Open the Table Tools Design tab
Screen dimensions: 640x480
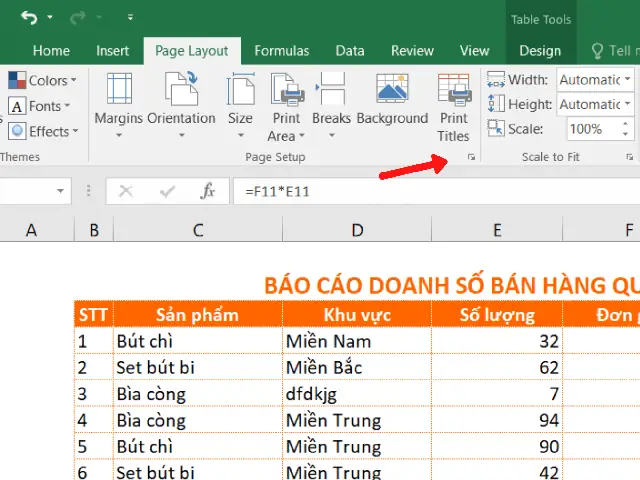540,51
